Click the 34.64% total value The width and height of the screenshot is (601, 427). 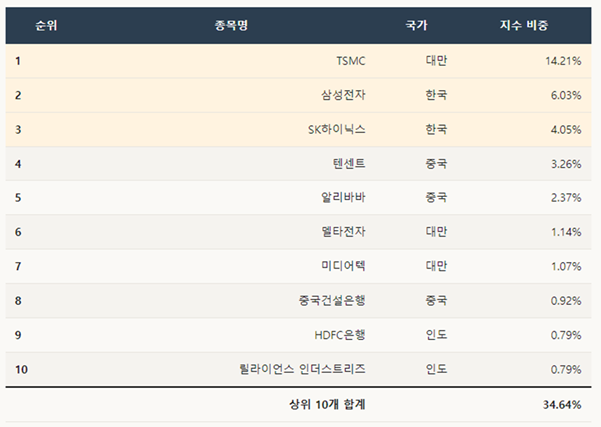(x=562, y=405)
